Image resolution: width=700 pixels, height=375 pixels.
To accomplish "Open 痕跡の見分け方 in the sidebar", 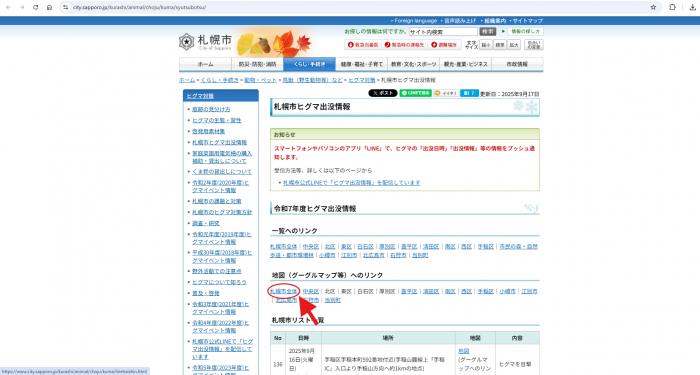I will (211, 109).
